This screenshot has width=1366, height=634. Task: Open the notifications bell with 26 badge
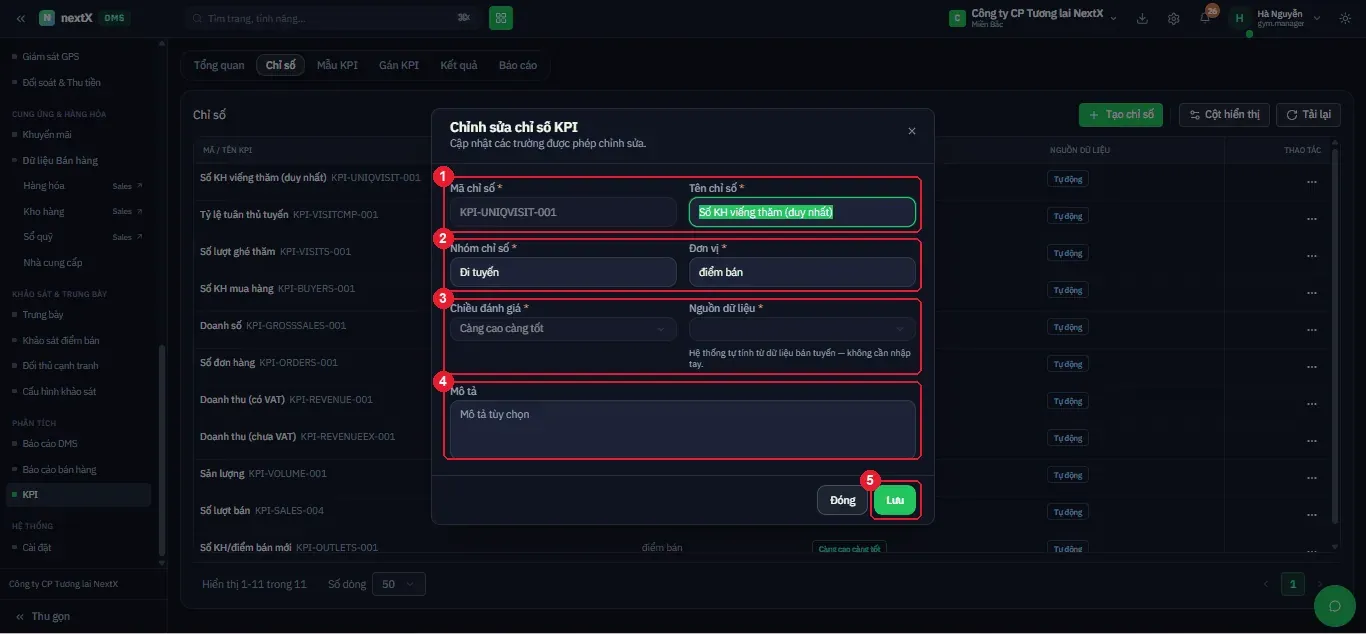[x=1206, y=18]
